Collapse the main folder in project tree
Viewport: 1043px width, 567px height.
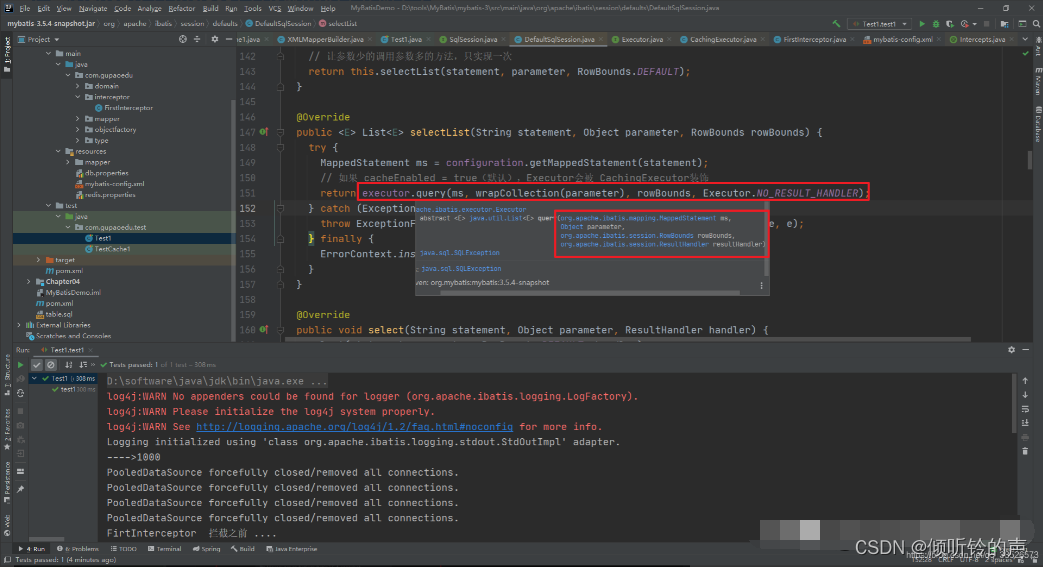point(49,53)
